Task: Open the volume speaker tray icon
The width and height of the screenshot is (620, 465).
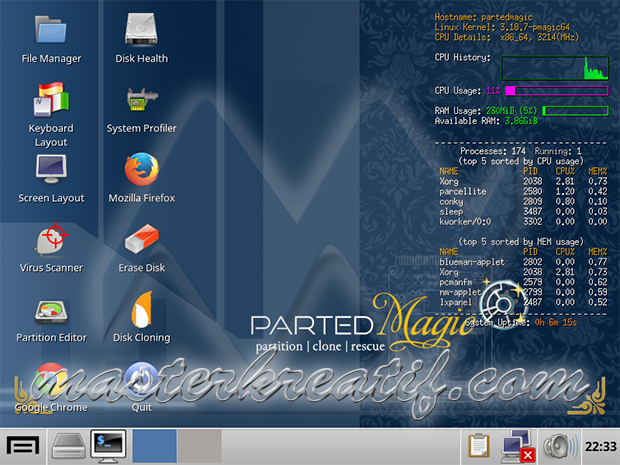Action: click(560, 446)
